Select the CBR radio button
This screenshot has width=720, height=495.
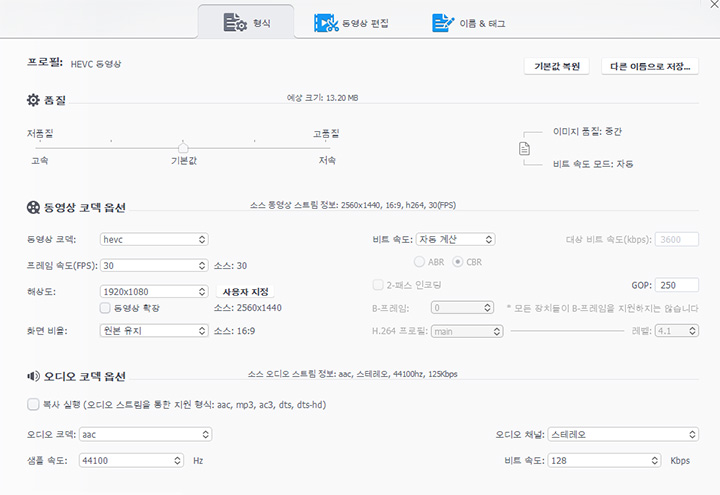pos(457,262)
